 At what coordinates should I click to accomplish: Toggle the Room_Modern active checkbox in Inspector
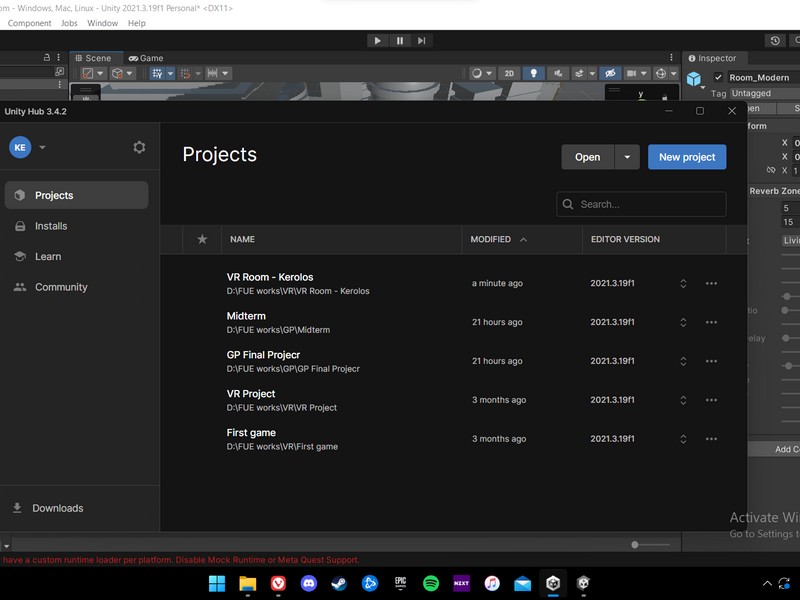pyautogui.click(x=718, y=77)
